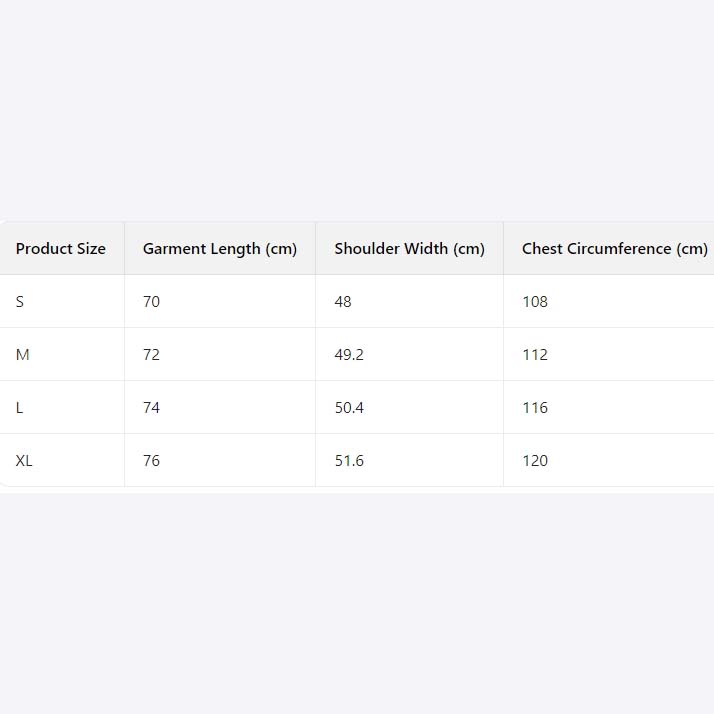Select the M size cell
The image size is (714, 714).
[23, 355]
